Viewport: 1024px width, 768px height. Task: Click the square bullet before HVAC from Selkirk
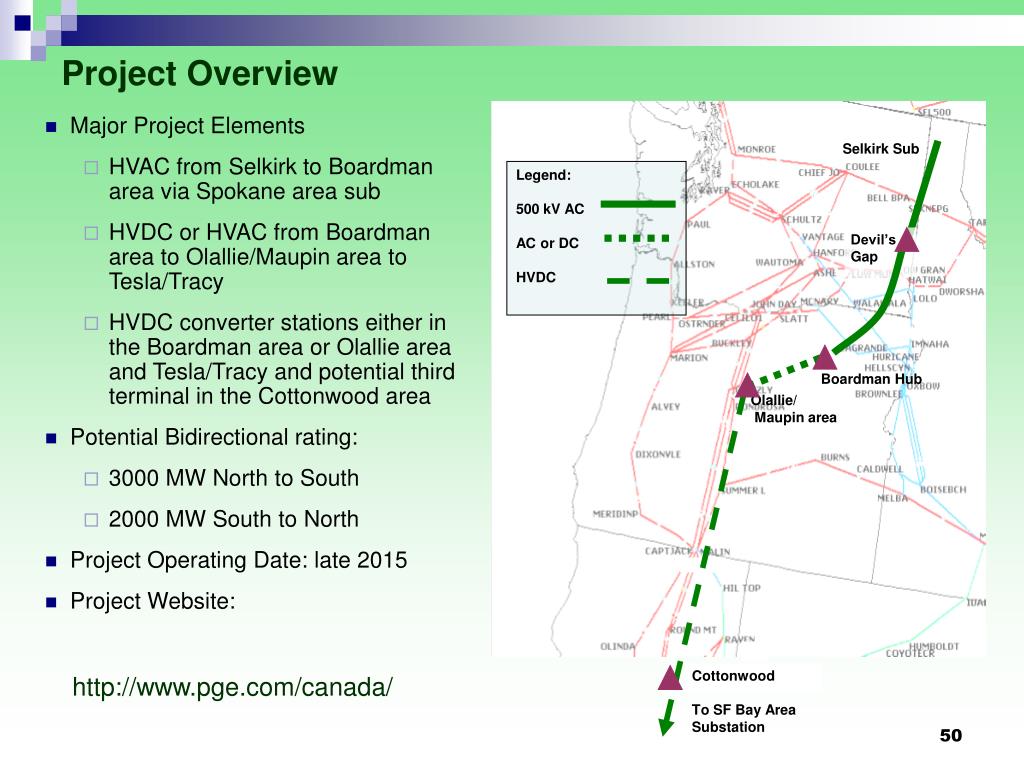pyautogui.click(x=91, y=168)
